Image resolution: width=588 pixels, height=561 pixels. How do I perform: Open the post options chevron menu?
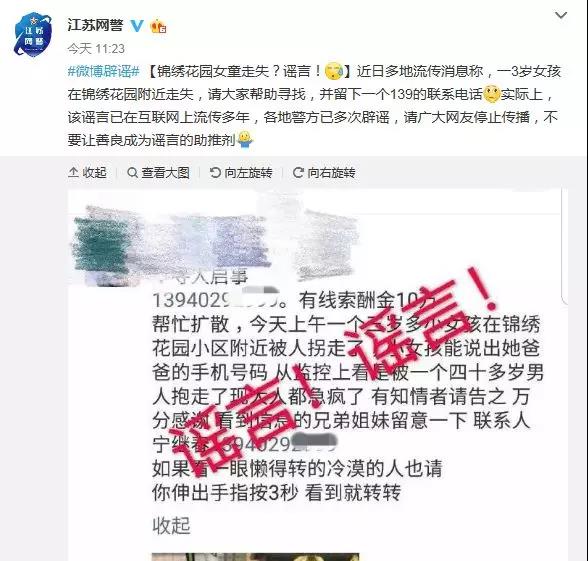pos(561,15)
